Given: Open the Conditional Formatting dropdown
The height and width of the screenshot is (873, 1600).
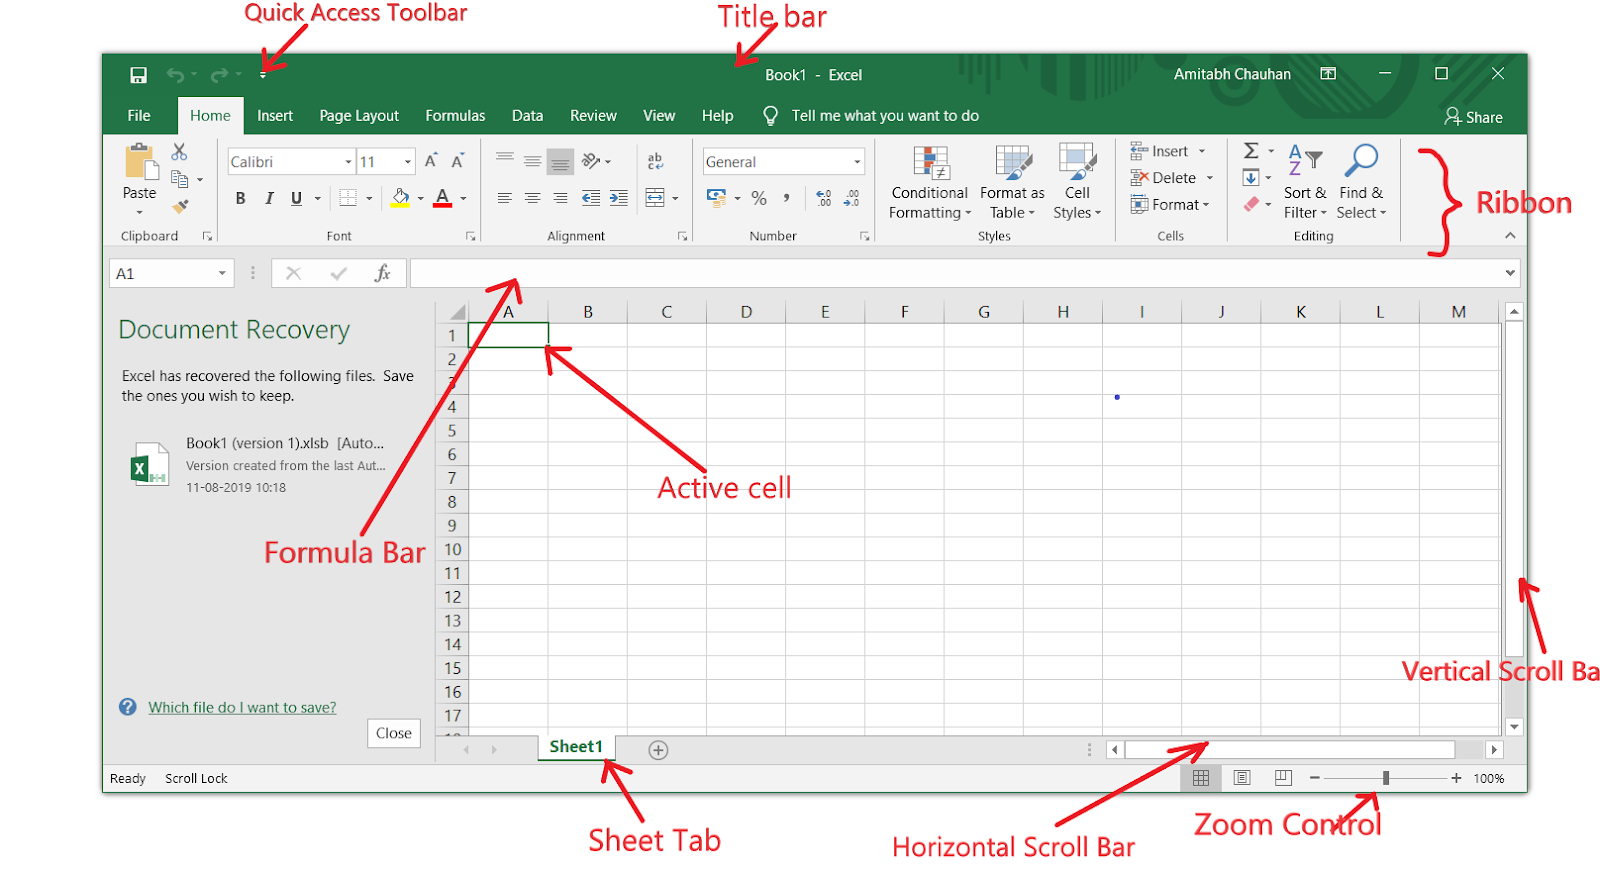Looking at the screenshot, I should click(930, 182).
